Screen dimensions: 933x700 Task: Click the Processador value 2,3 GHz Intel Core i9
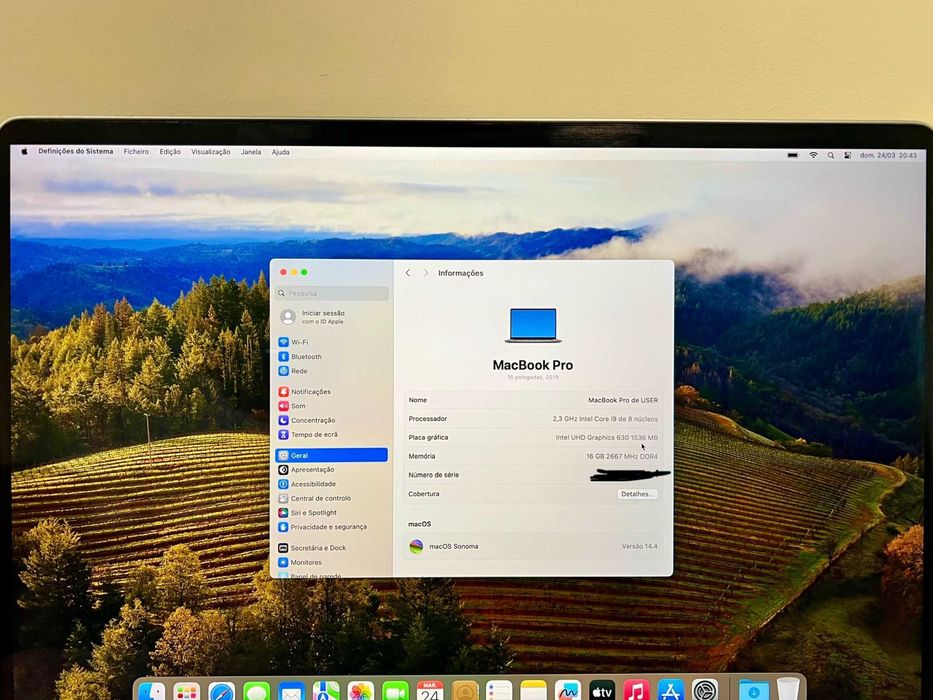(605, 418)
